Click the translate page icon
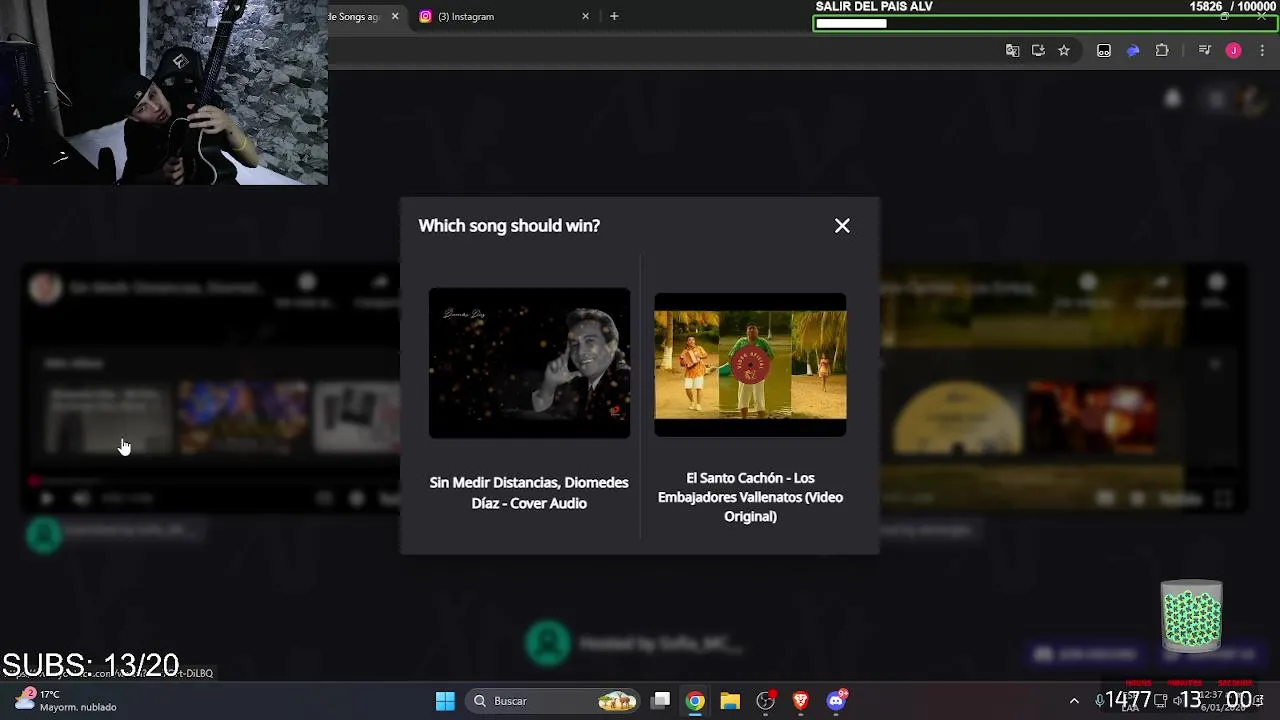This screenshot has width=1280, height=720. 1012,51
